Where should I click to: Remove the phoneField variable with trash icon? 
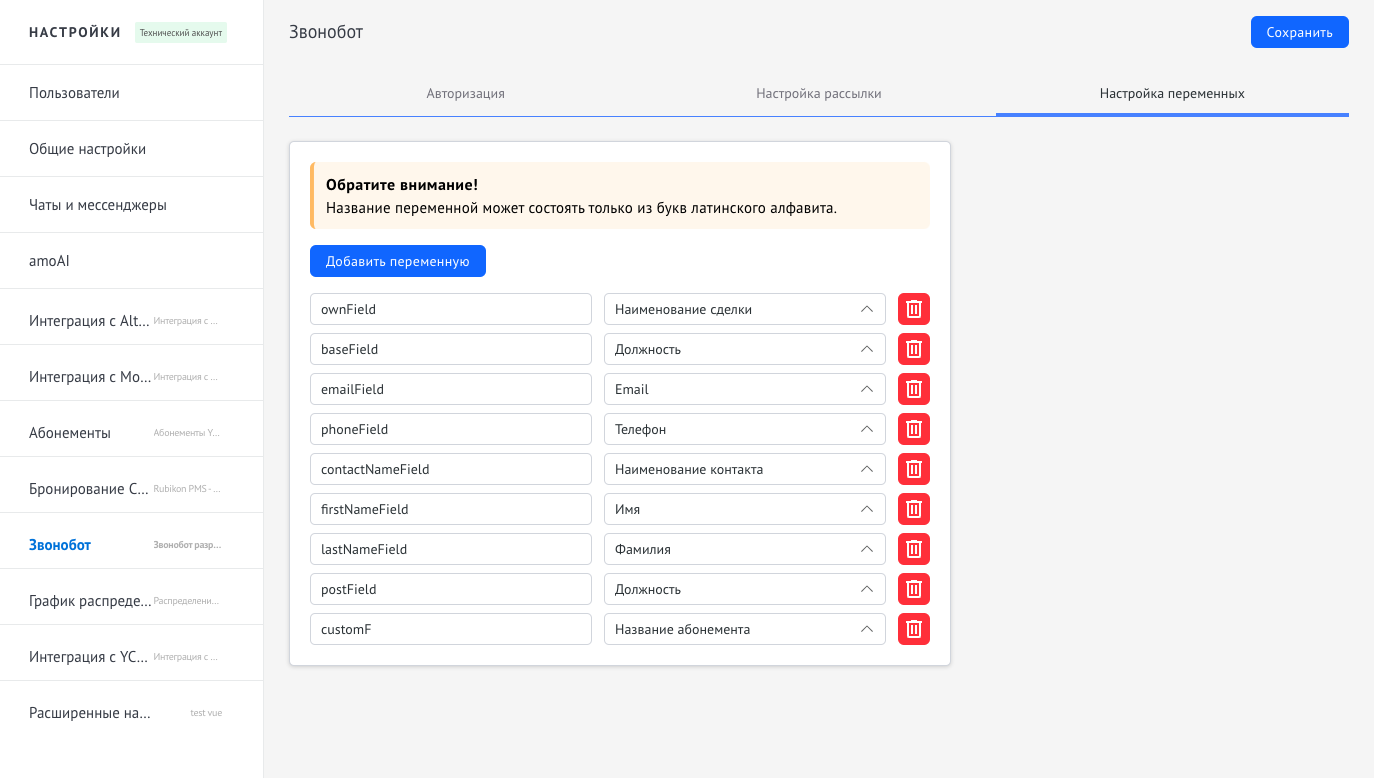(914, 429)
